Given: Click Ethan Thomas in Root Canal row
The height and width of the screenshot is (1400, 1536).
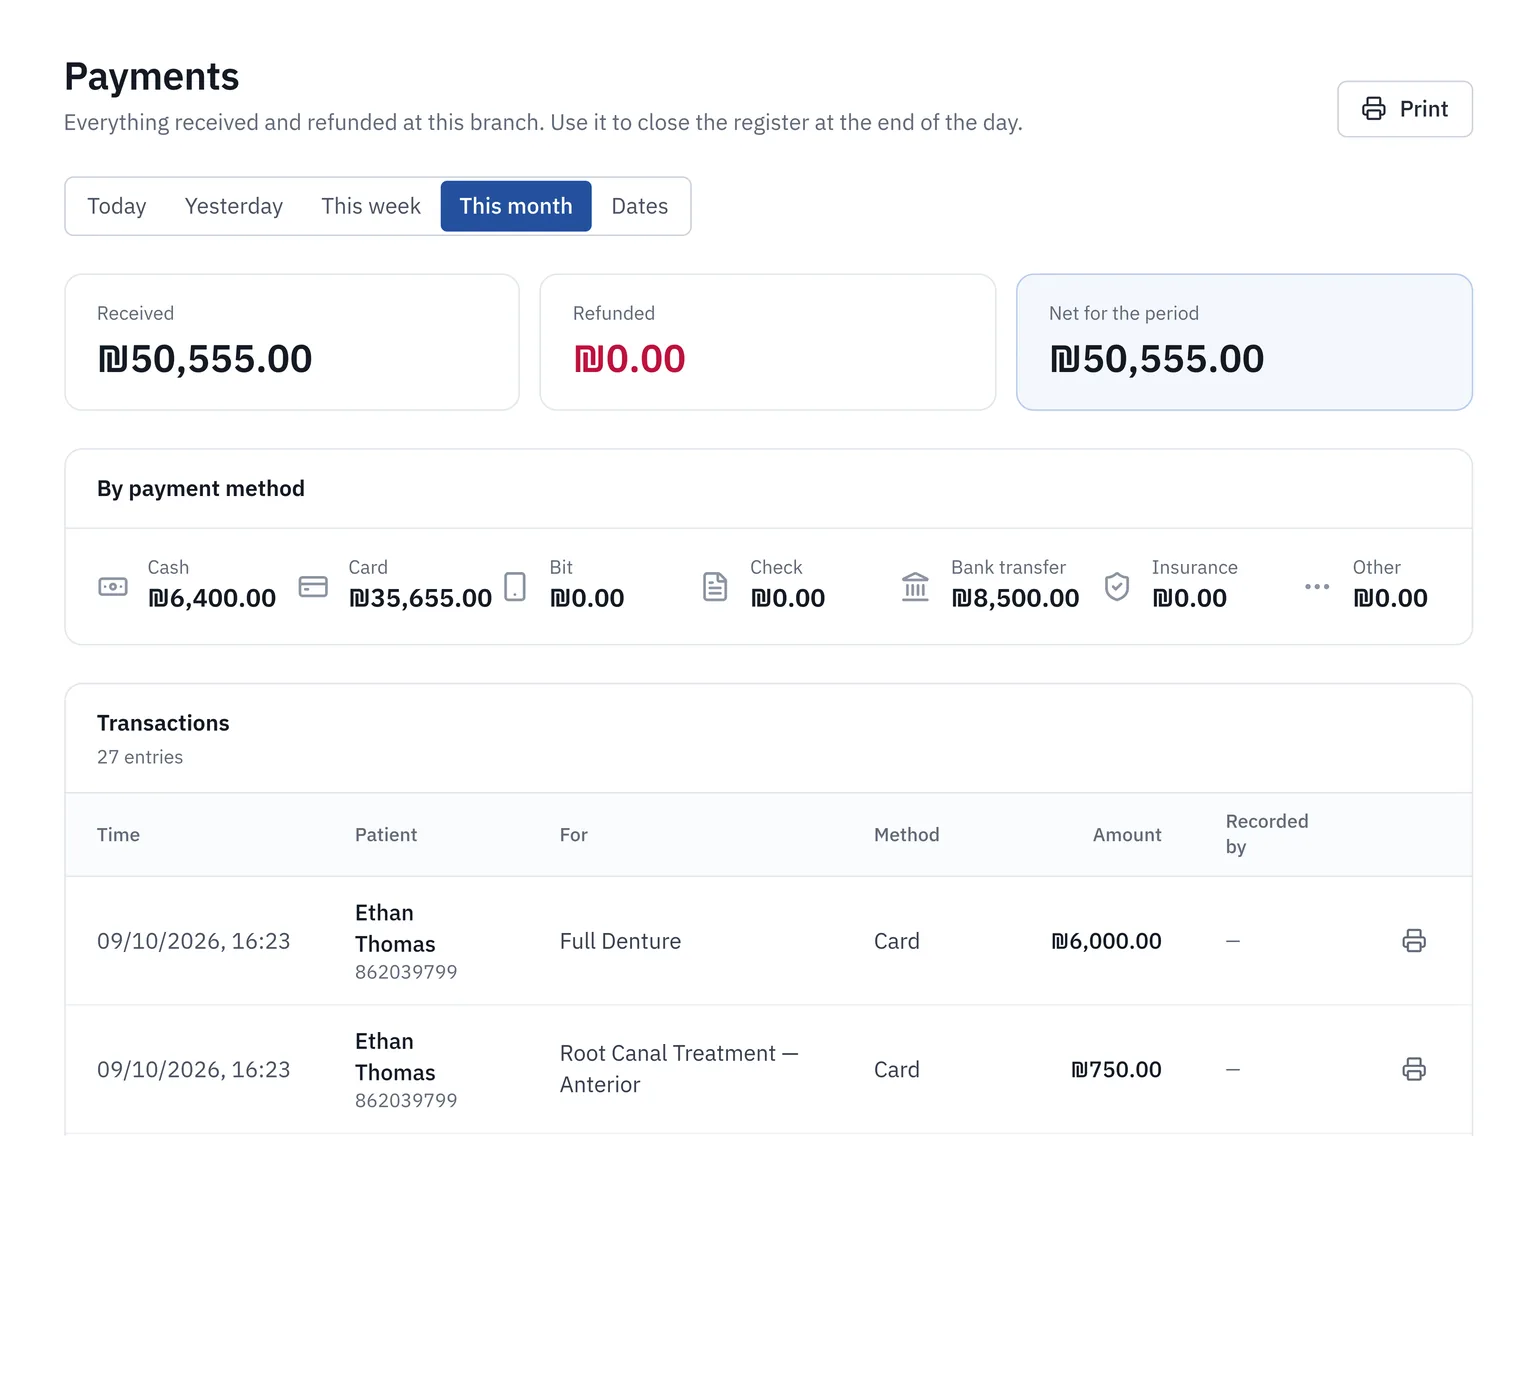Looking at the screenshot, I should pos(395,1057).
